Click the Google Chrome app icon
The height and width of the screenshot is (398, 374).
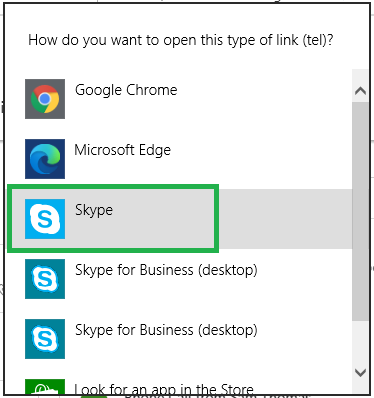pyautogui.click(x=45, y=99)
